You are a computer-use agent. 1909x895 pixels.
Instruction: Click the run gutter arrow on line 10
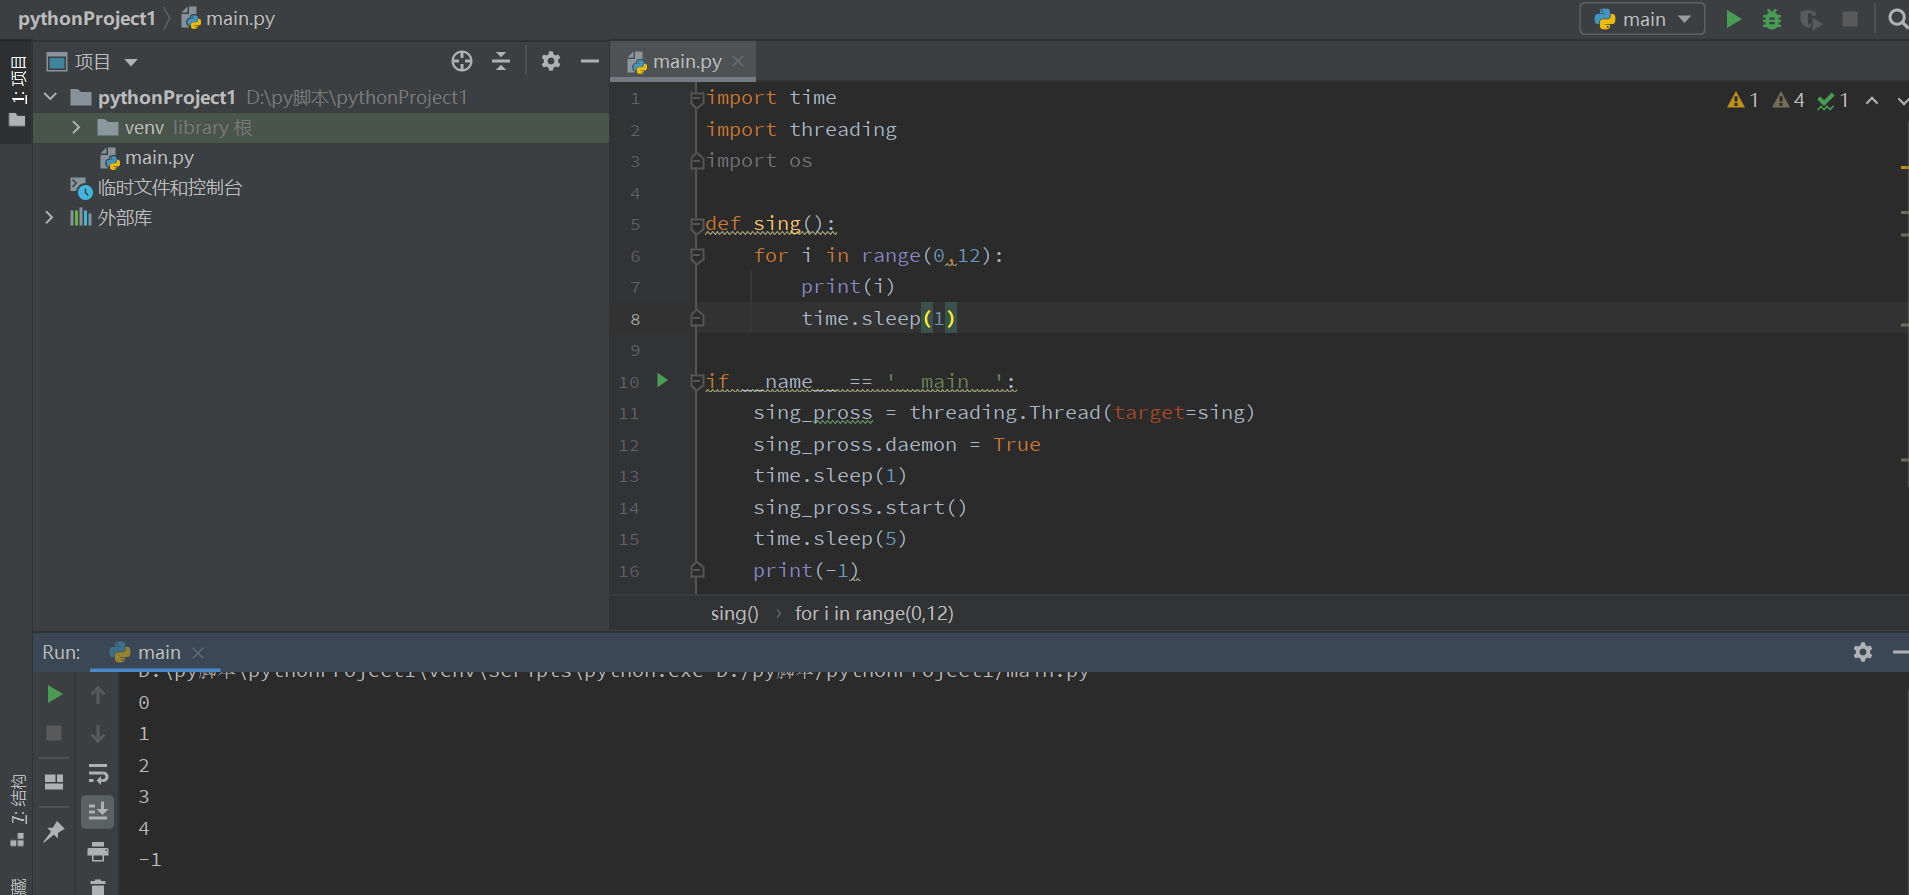(x=662, y=380)
